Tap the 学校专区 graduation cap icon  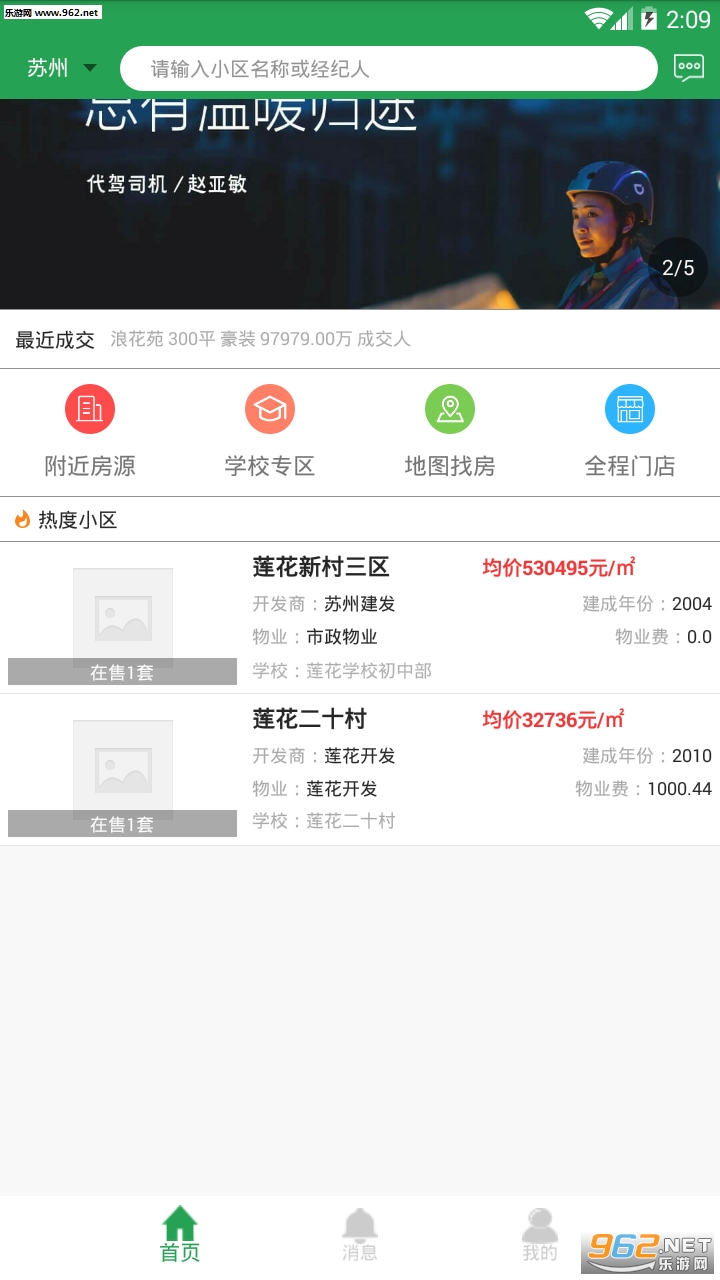270,409
